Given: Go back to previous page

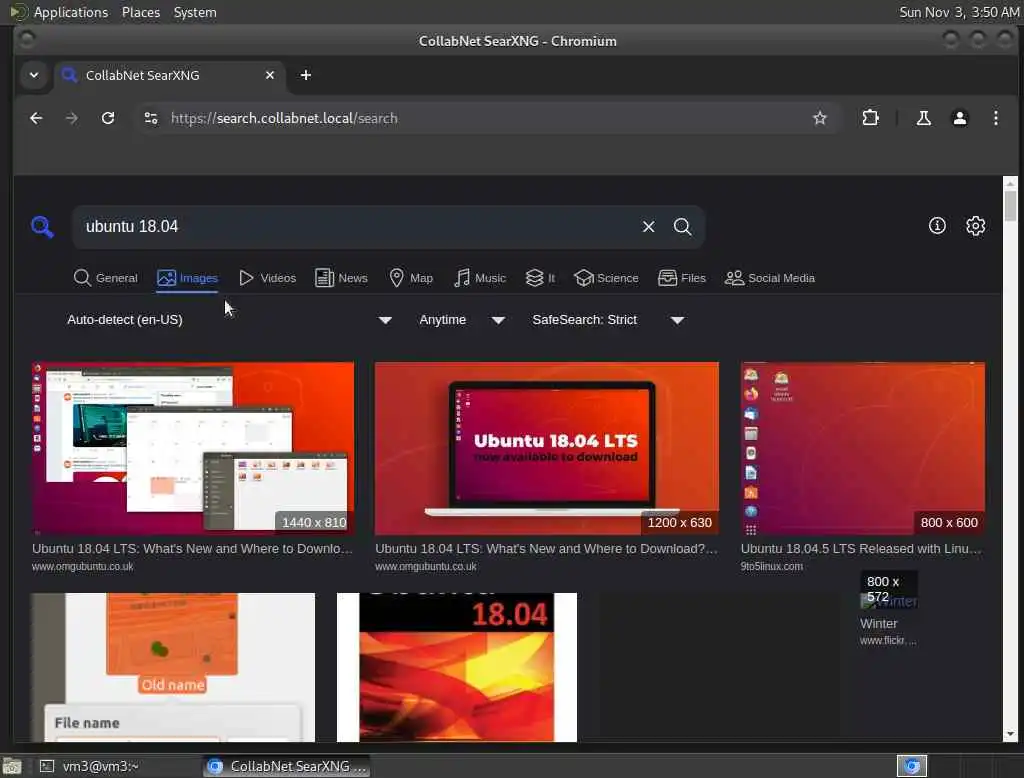Looking at the screenshot, I should click(x=36, y=118).
